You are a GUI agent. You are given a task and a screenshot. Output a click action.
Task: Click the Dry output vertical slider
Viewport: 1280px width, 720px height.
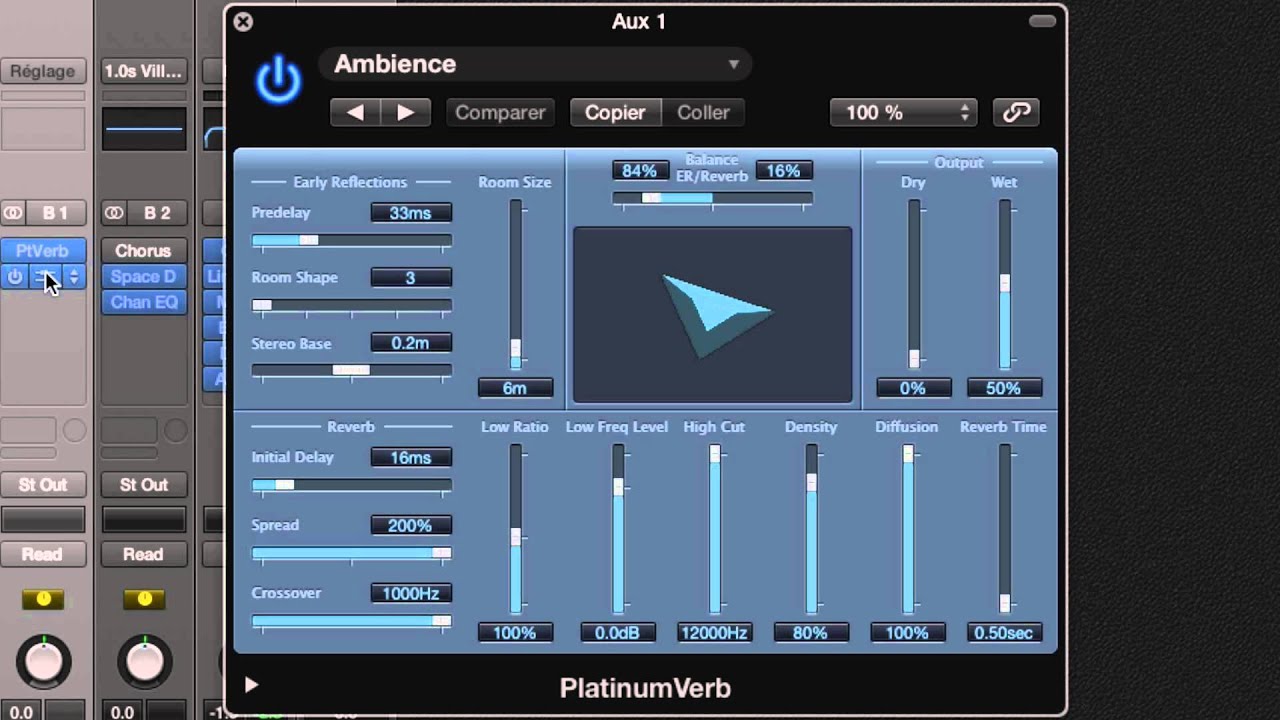(x=914, y=284)
